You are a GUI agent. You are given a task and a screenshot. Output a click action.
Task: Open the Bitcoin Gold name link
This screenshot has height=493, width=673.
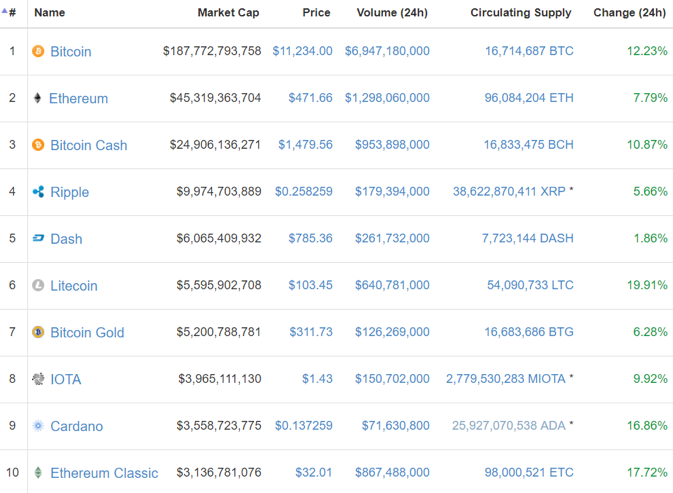click(x=87, y=332)
